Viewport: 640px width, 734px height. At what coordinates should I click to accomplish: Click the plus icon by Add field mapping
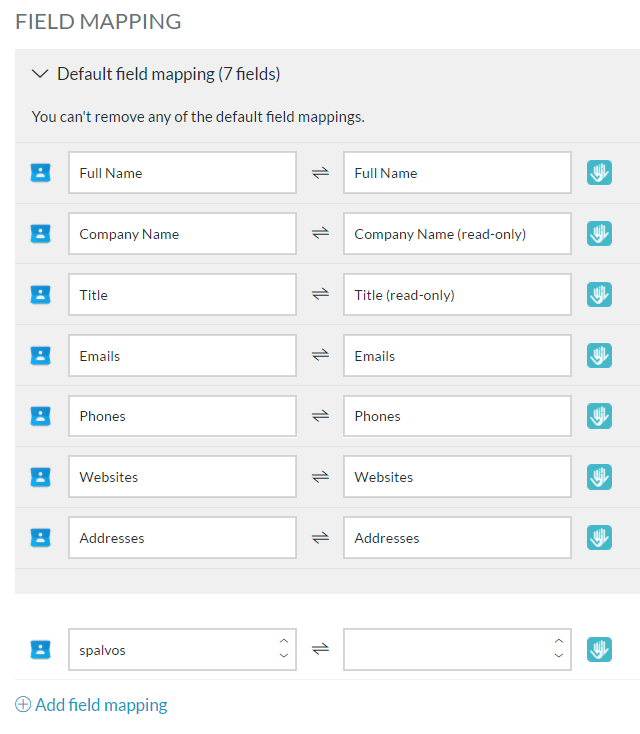23,704
